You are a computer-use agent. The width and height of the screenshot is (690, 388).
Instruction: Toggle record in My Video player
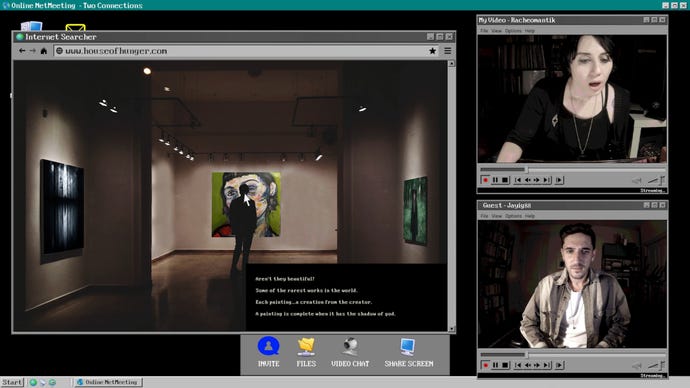point(485,180)
